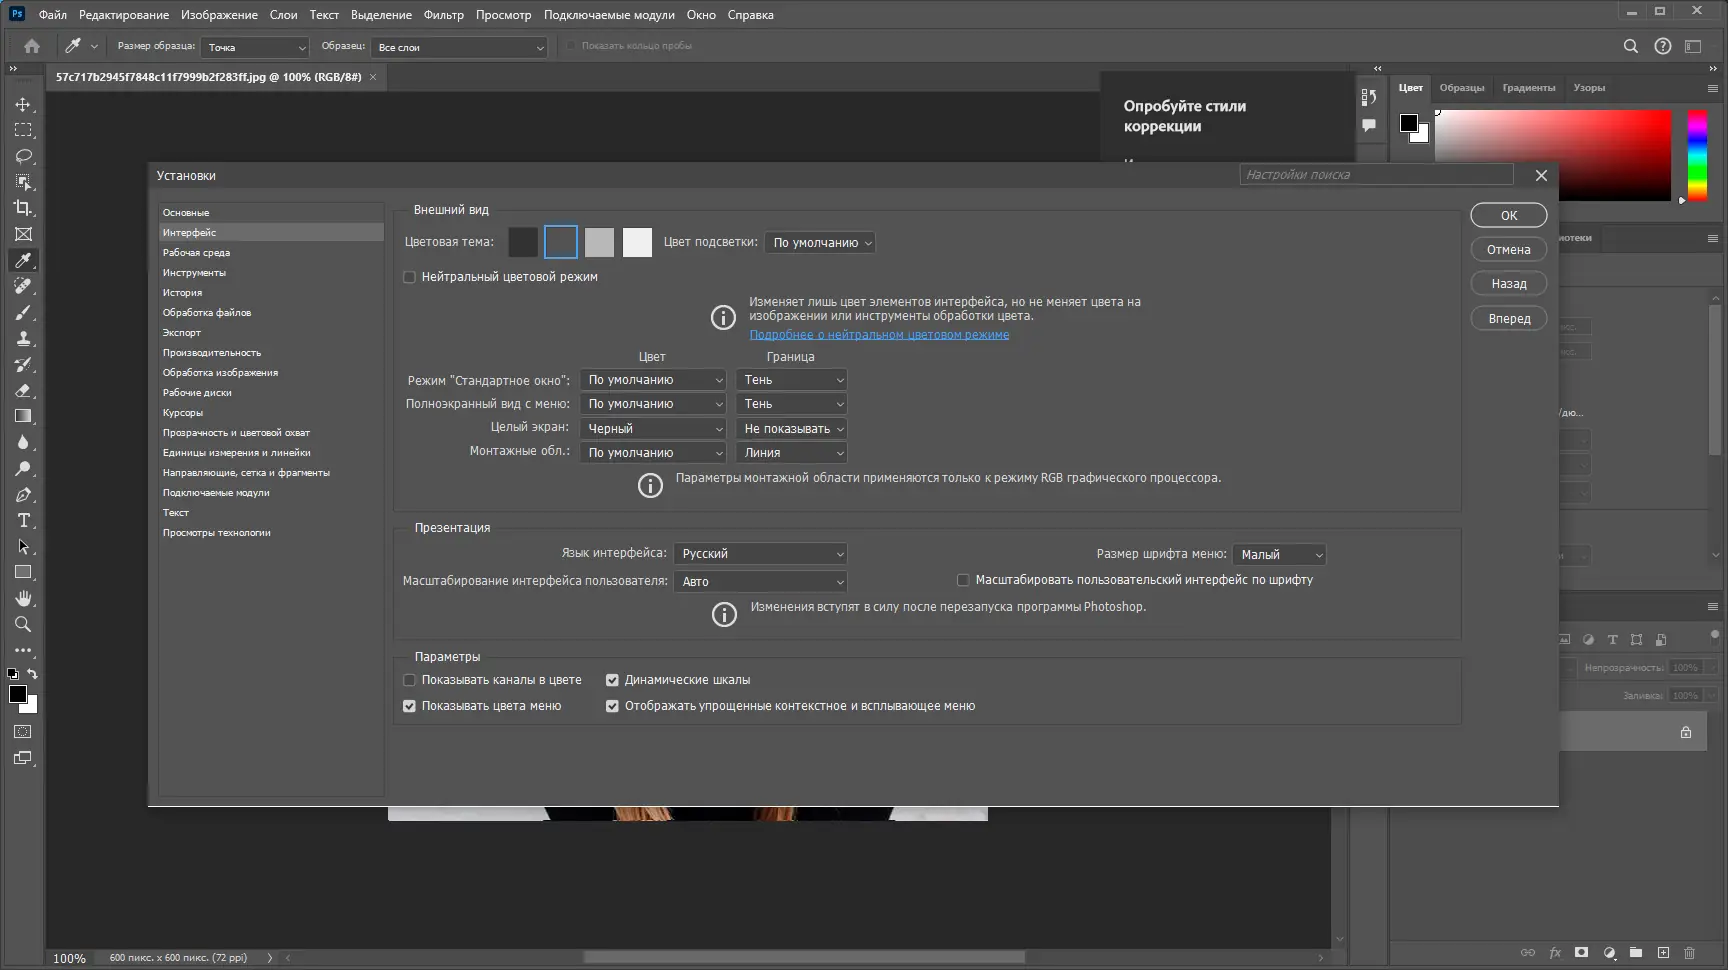Viewport: 1728px width, 970px height.
Task: Select the Lasso tool
Action: point(23,156)
